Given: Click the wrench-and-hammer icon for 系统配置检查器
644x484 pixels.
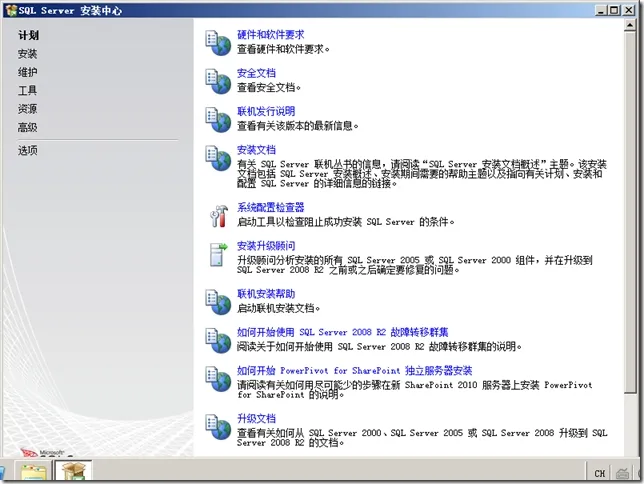Looking at the screenshot, I should coord(218,216).
